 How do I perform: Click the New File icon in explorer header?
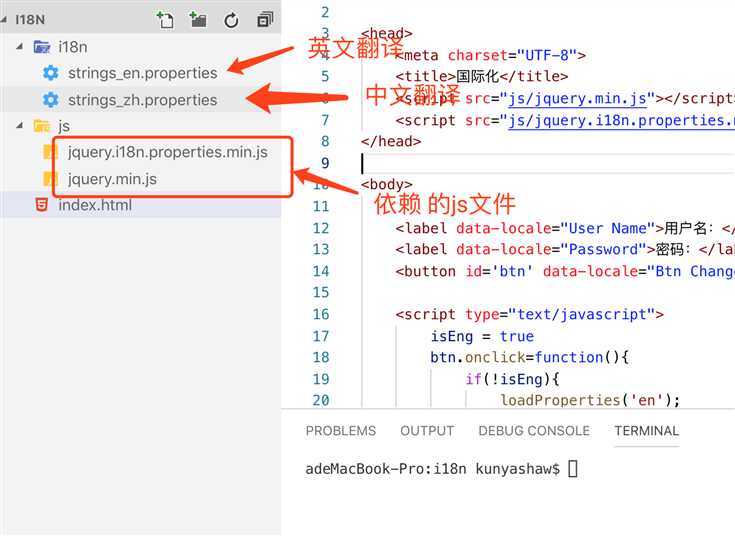[x=165, y=20]
